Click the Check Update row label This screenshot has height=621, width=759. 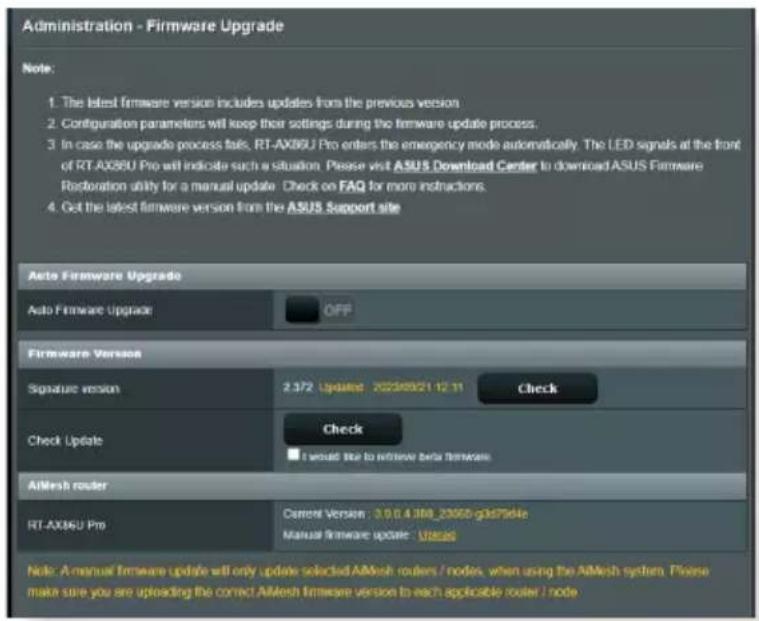point(65,440)
